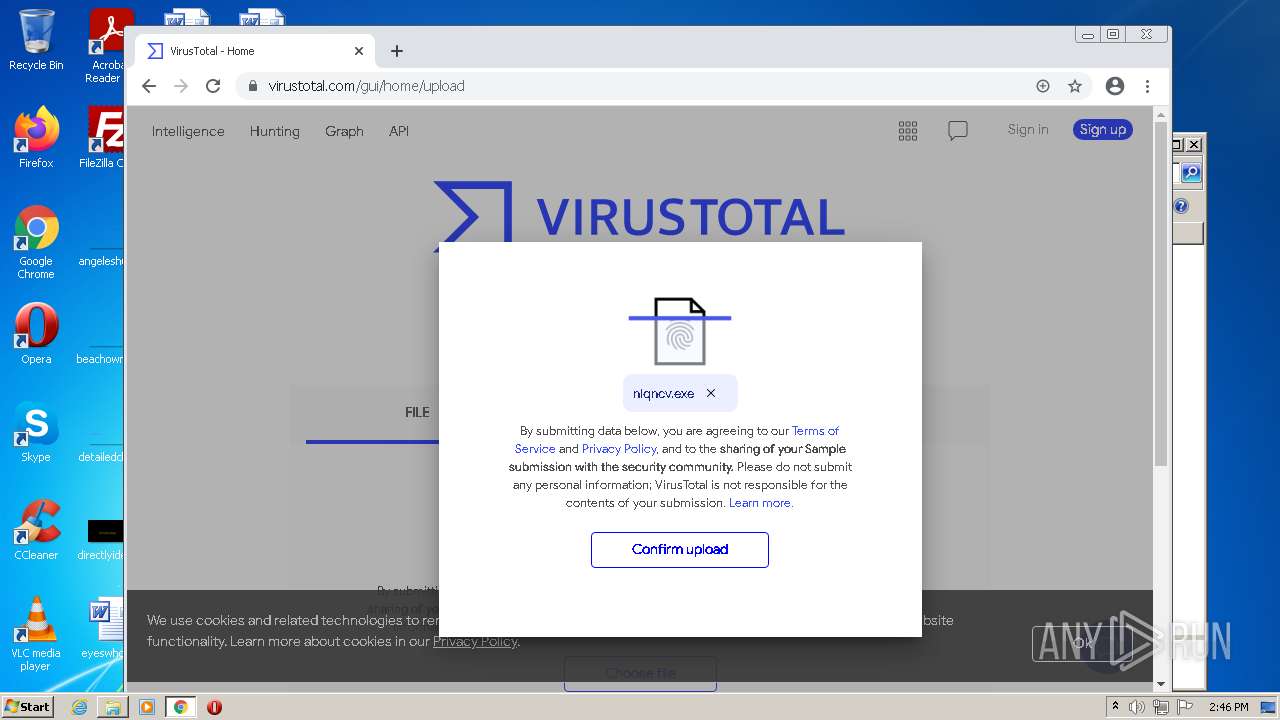Click the Sign in link

pyautogui.click(x=1028, y=129)
